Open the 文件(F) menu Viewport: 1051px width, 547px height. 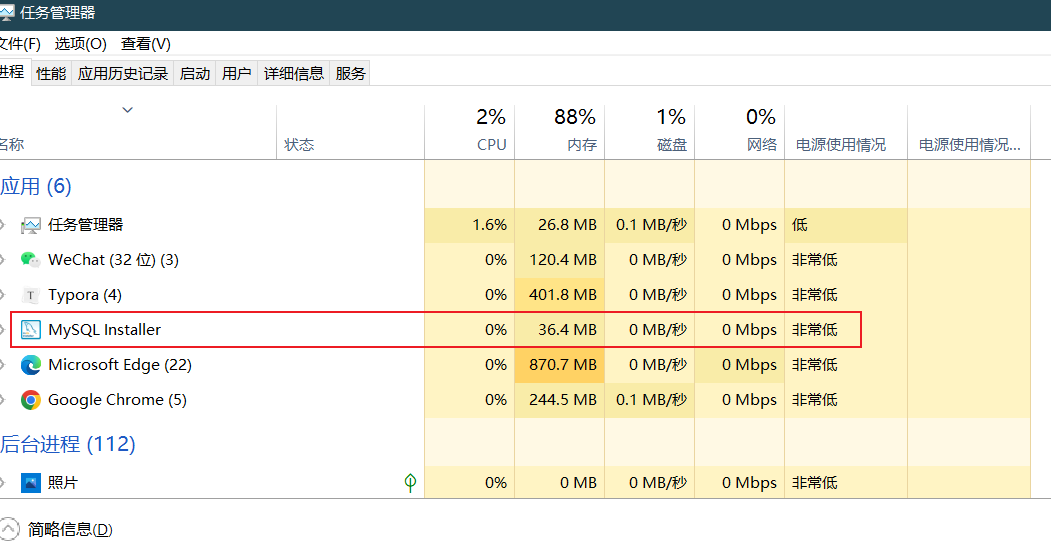[19, 44]
